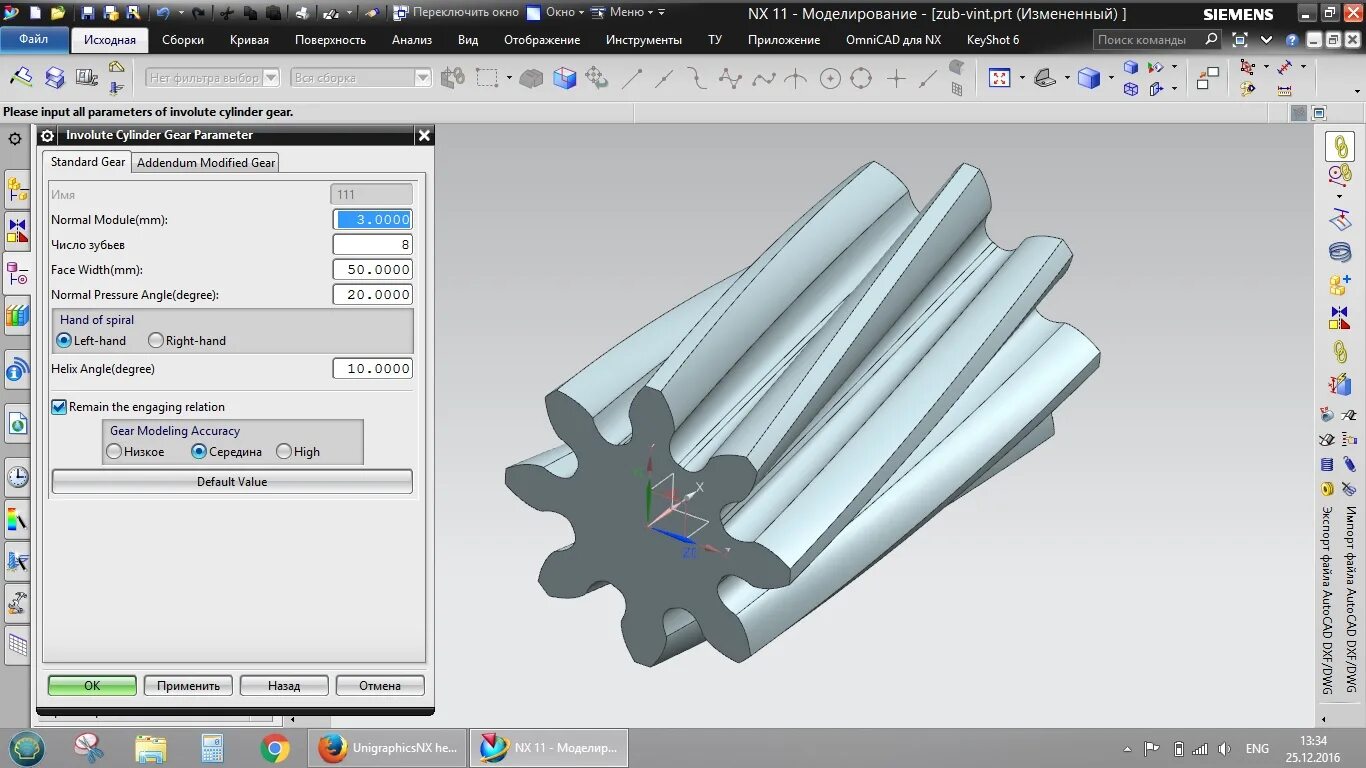This screenshot has height=768, width=1366.
Task: Click the spline through points tool
Action: (x=763, y=79)
